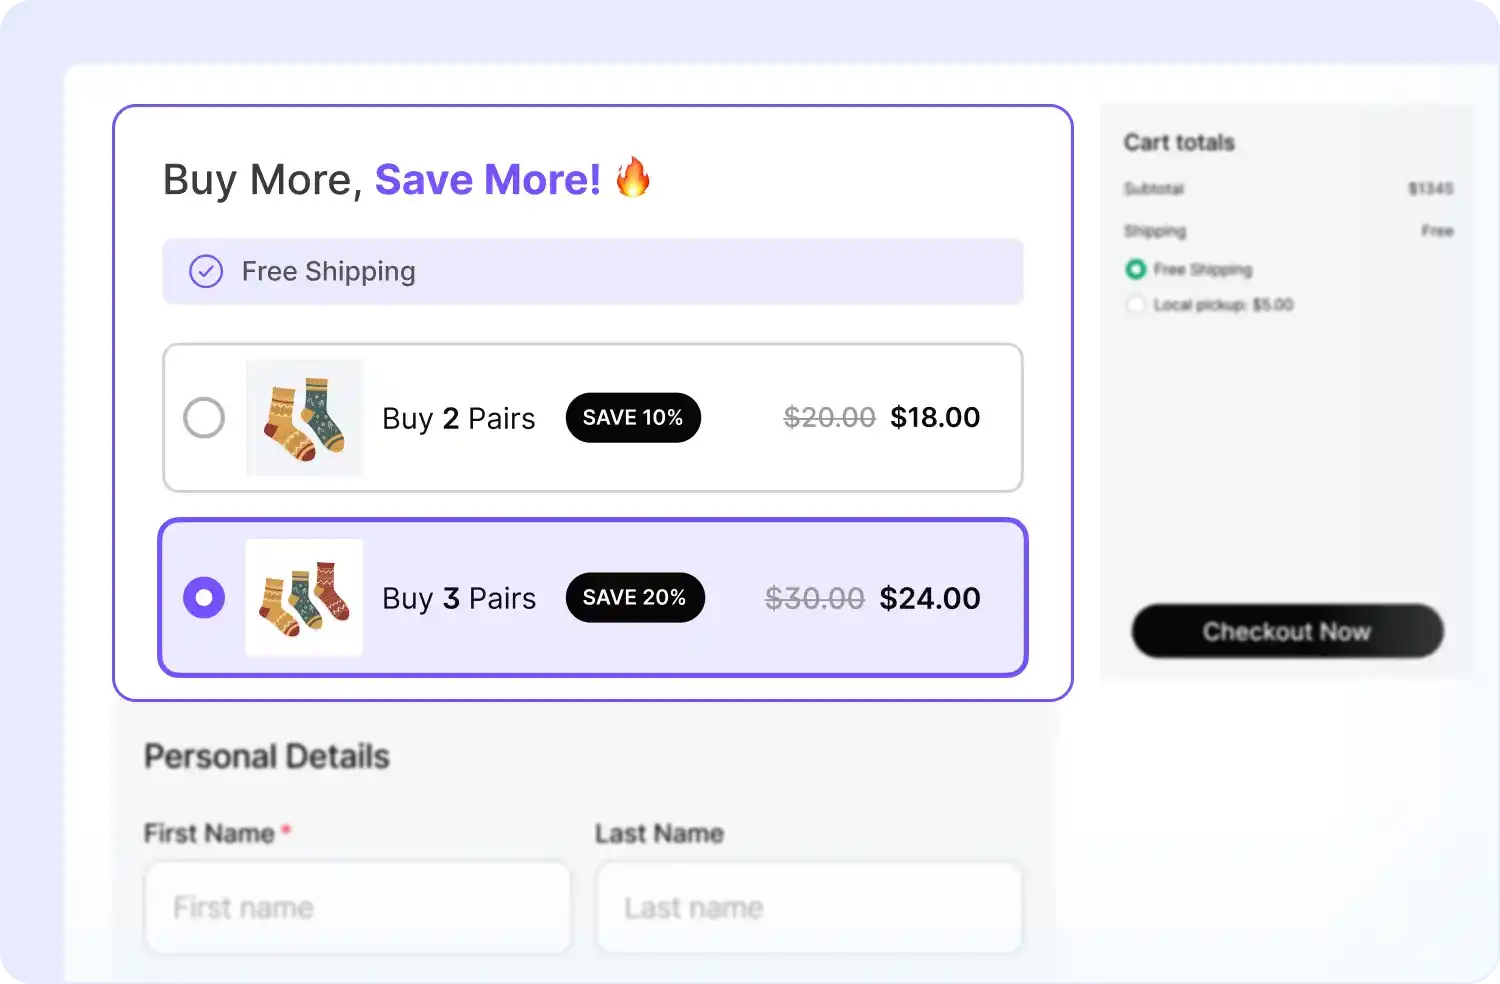Click the discounted $24.00 price

click(929, 597)
